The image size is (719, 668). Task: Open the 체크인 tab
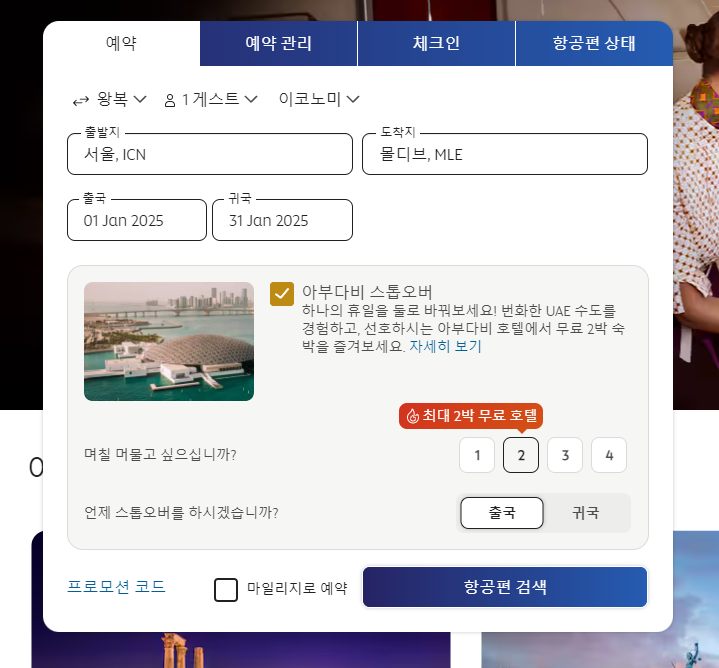tap(436, 44)
